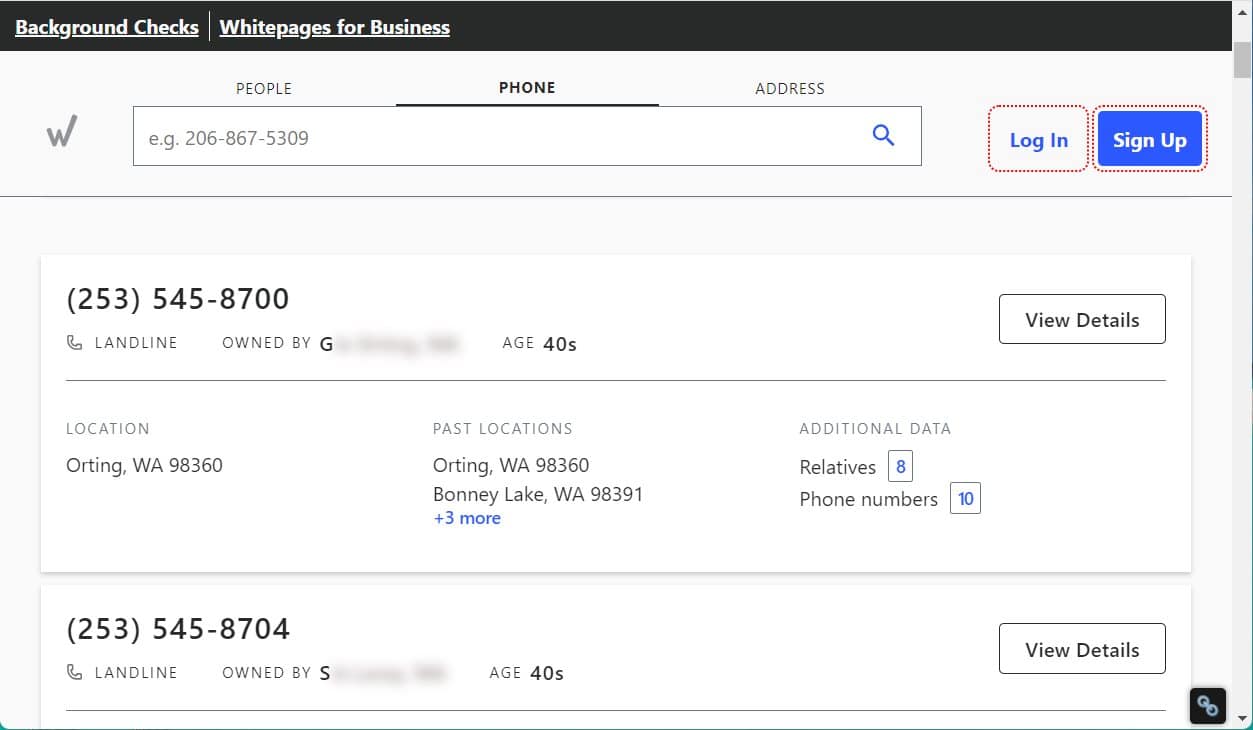The image size is (1253, 730).
Task: Click the landline phone icon for (253) 545-8704
Action: click(x=75, y=673)
